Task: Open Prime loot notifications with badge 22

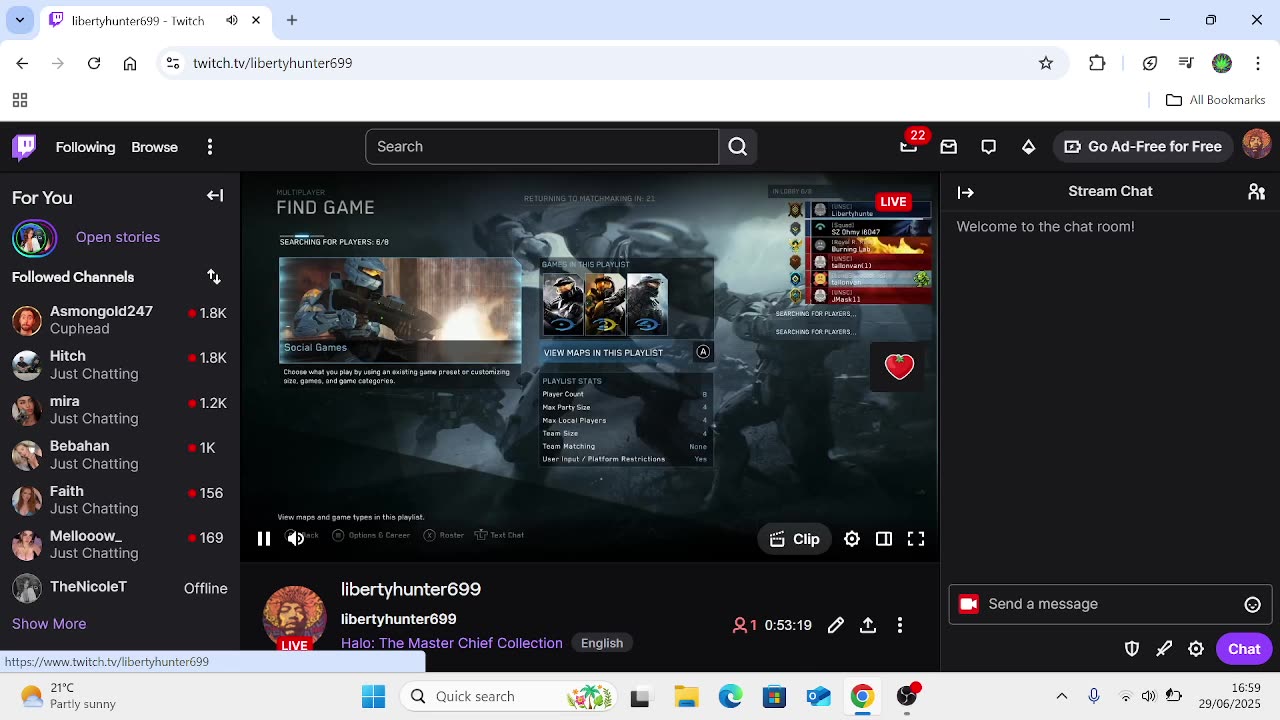Action: tap(909, 146)
